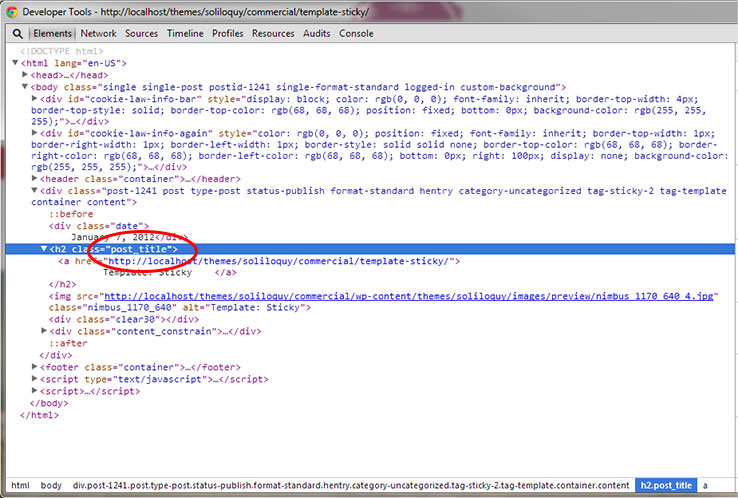Click body in the breadcrumb bar

[51, 485]
